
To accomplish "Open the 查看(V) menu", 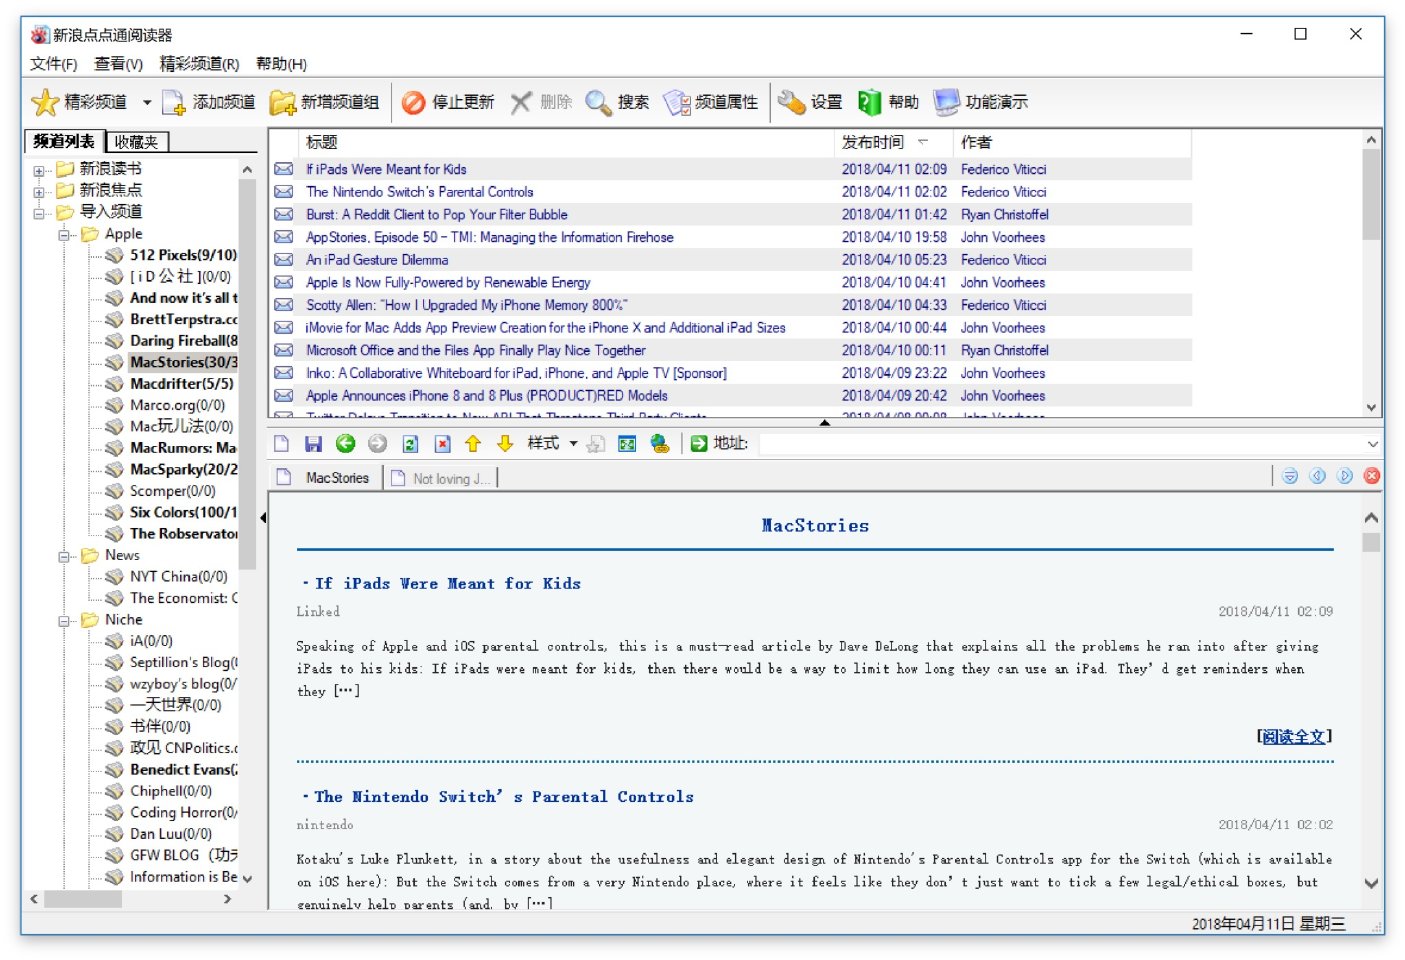I will pyautogui.click(x=118, y=64).
